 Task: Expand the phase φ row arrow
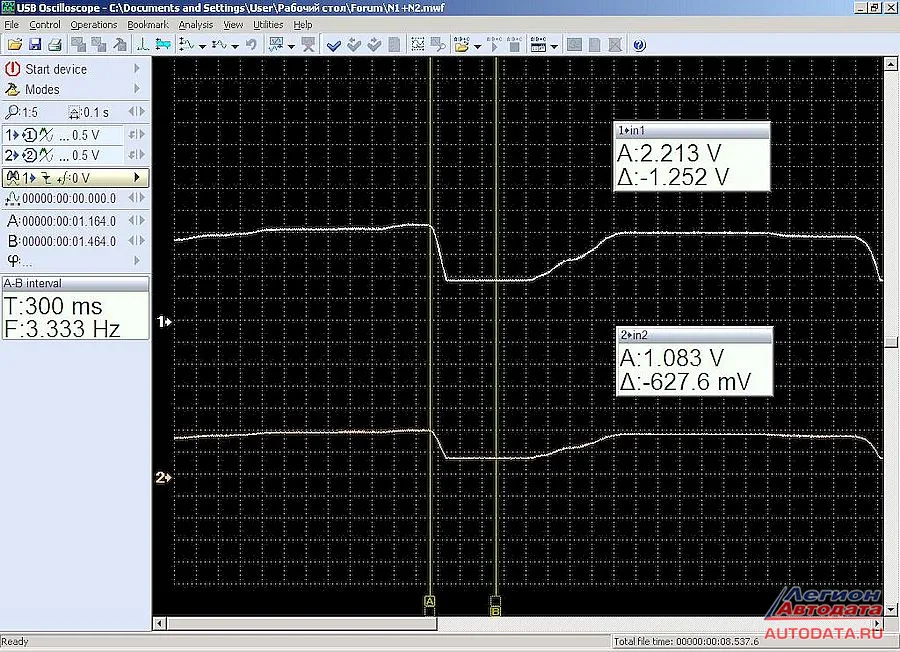tap(137, 261)
